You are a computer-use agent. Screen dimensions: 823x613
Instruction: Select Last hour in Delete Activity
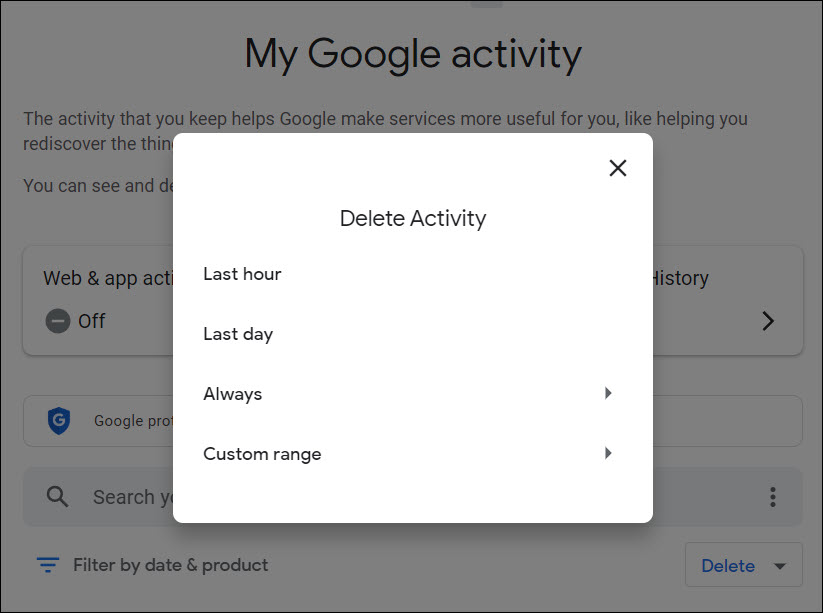242,273
